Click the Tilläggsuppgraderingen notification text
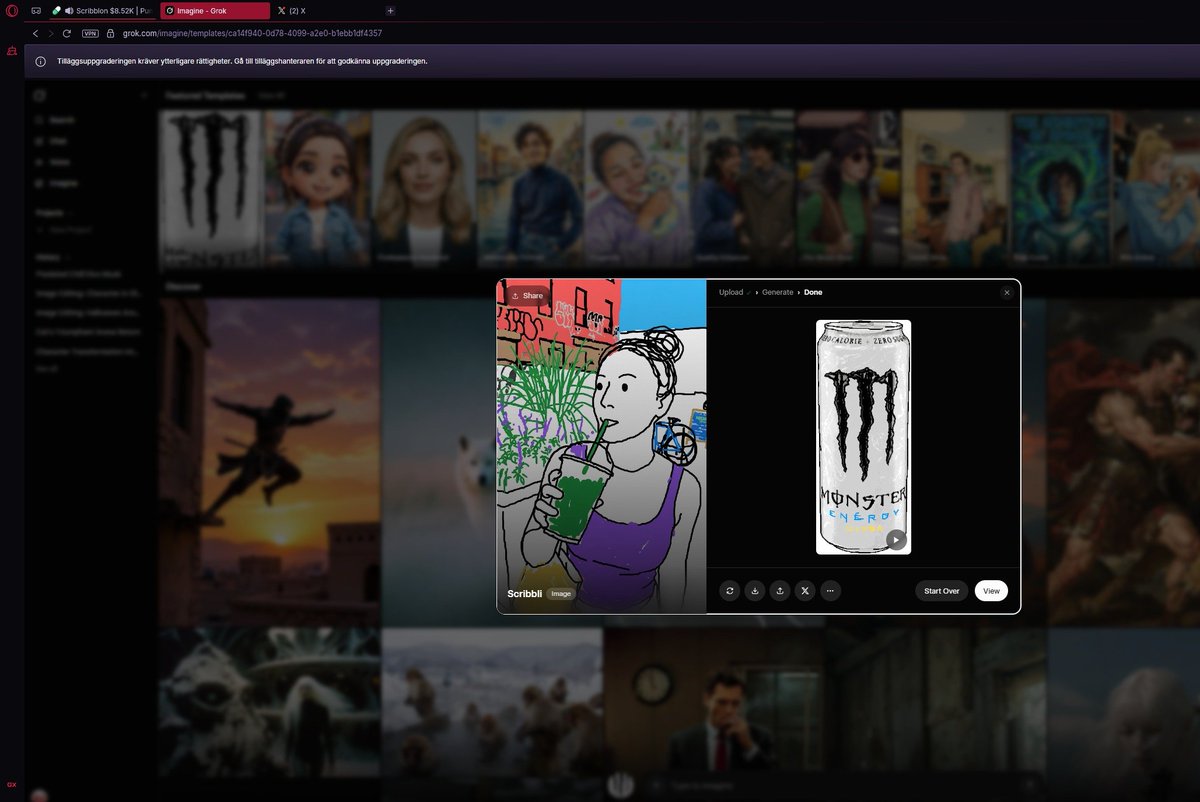 click(243, 61)
